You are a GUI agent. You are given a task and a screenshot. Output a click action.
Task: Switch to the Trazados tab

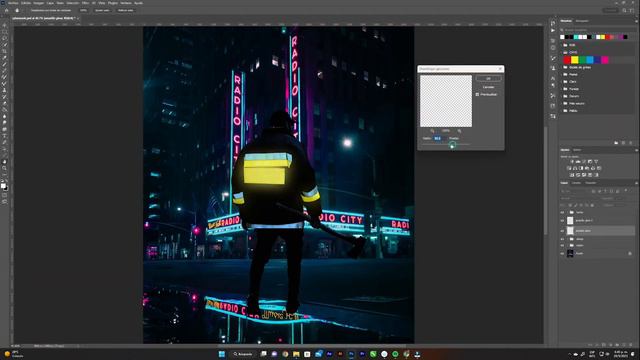pyautogui.click(x=591, y=183)
